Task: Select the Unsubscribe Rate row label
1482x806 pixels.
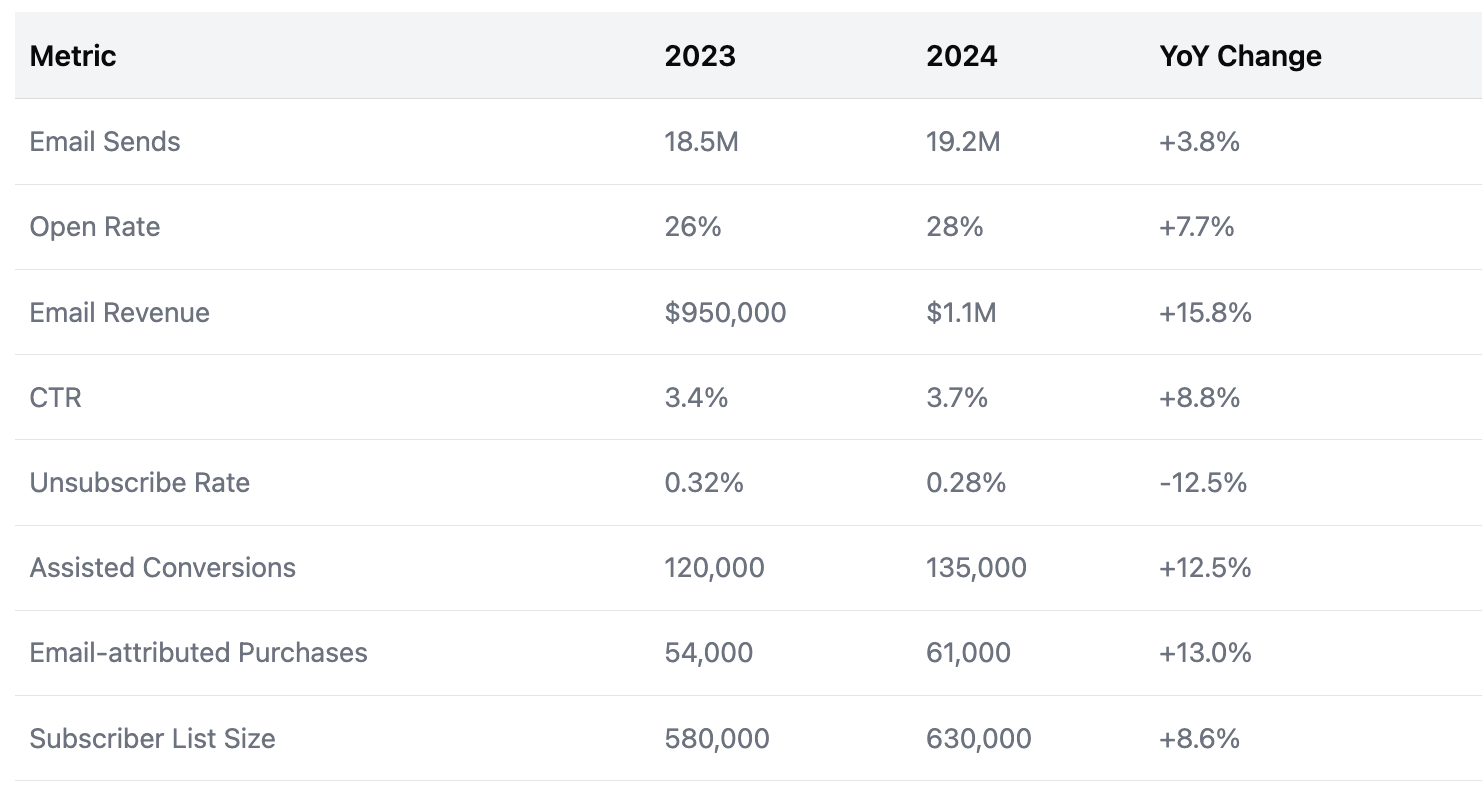Action: [140, 483]
